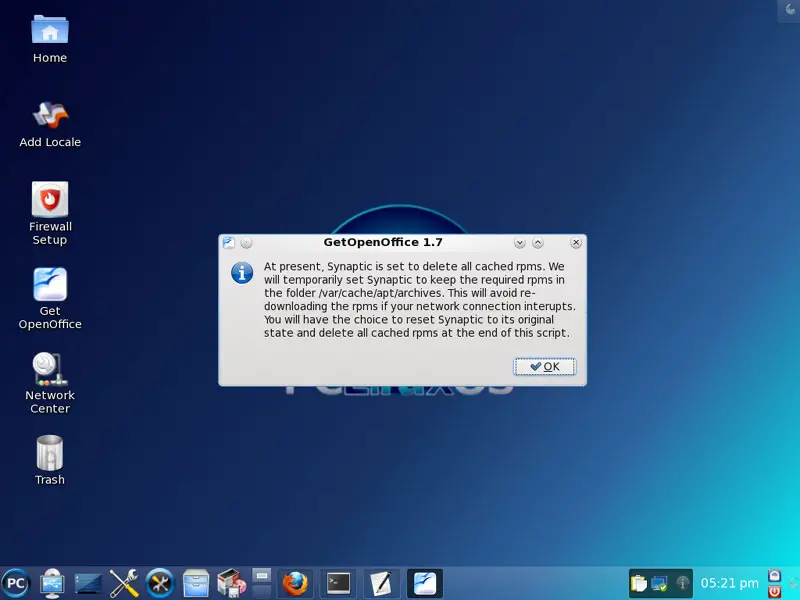
Task: Open the Firewall Setup desktop icon
Action: [50, 214]
